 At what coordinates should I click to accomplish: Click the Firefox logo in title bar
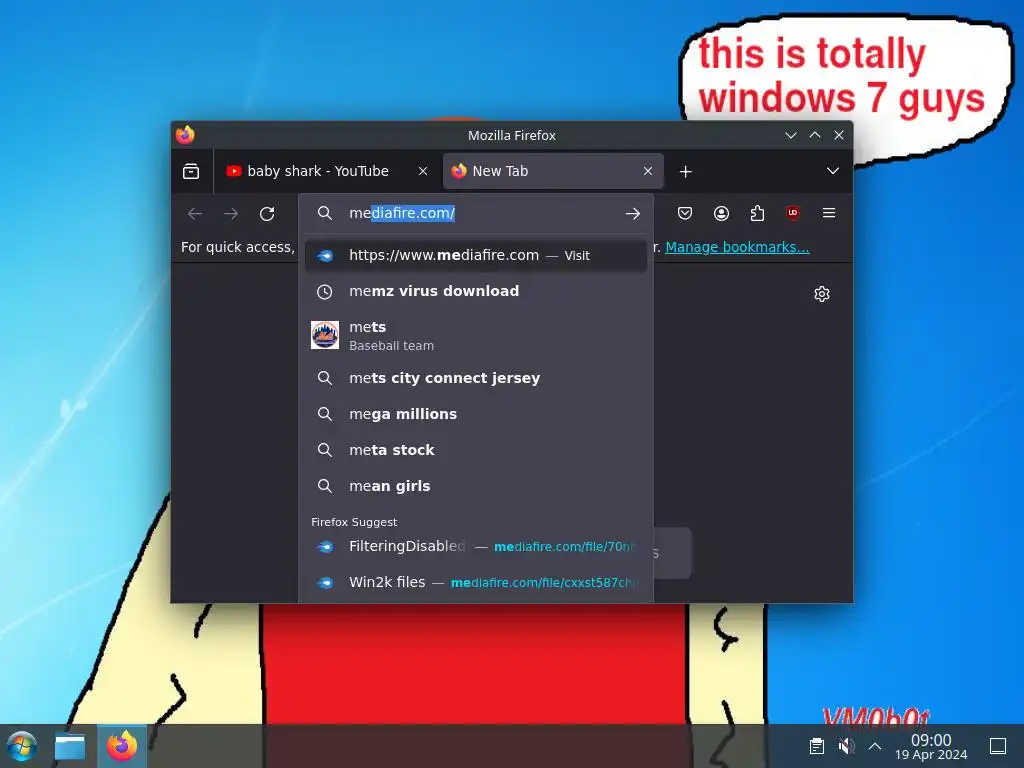coord(185,135)
